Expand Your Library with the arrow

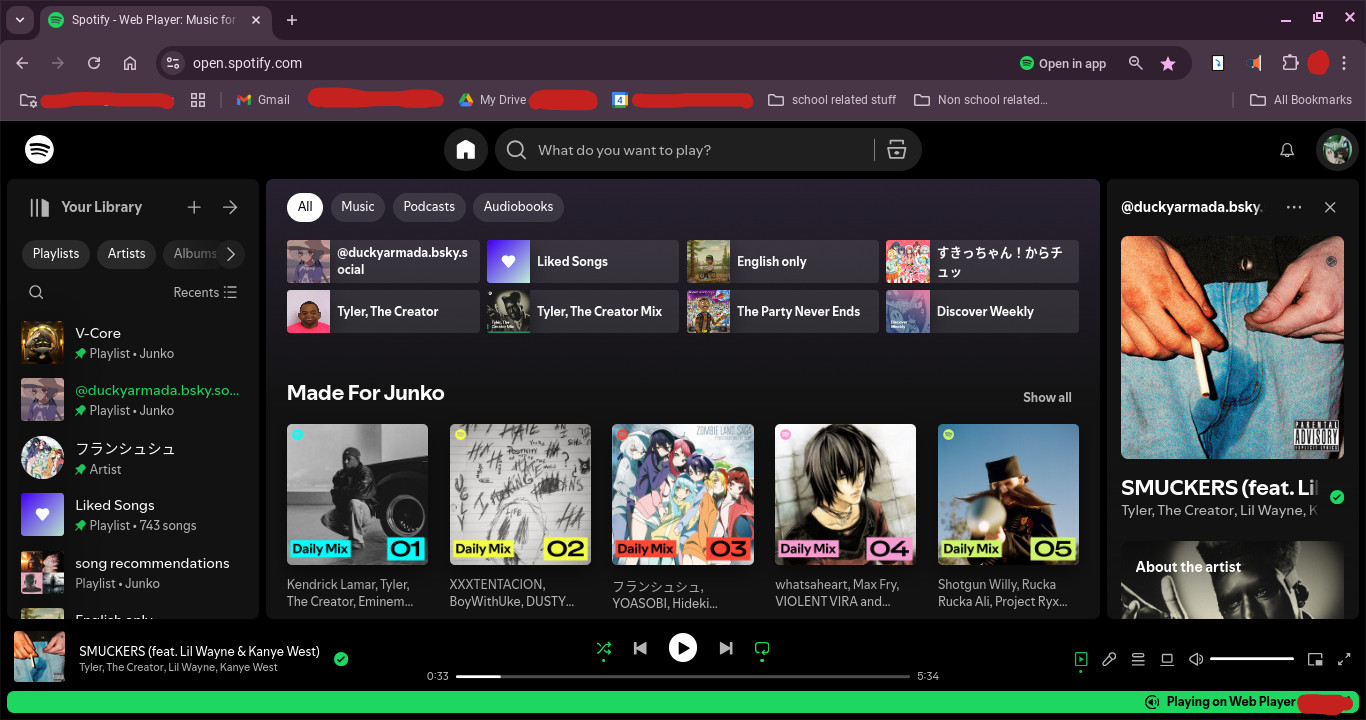tap(230, 207)
